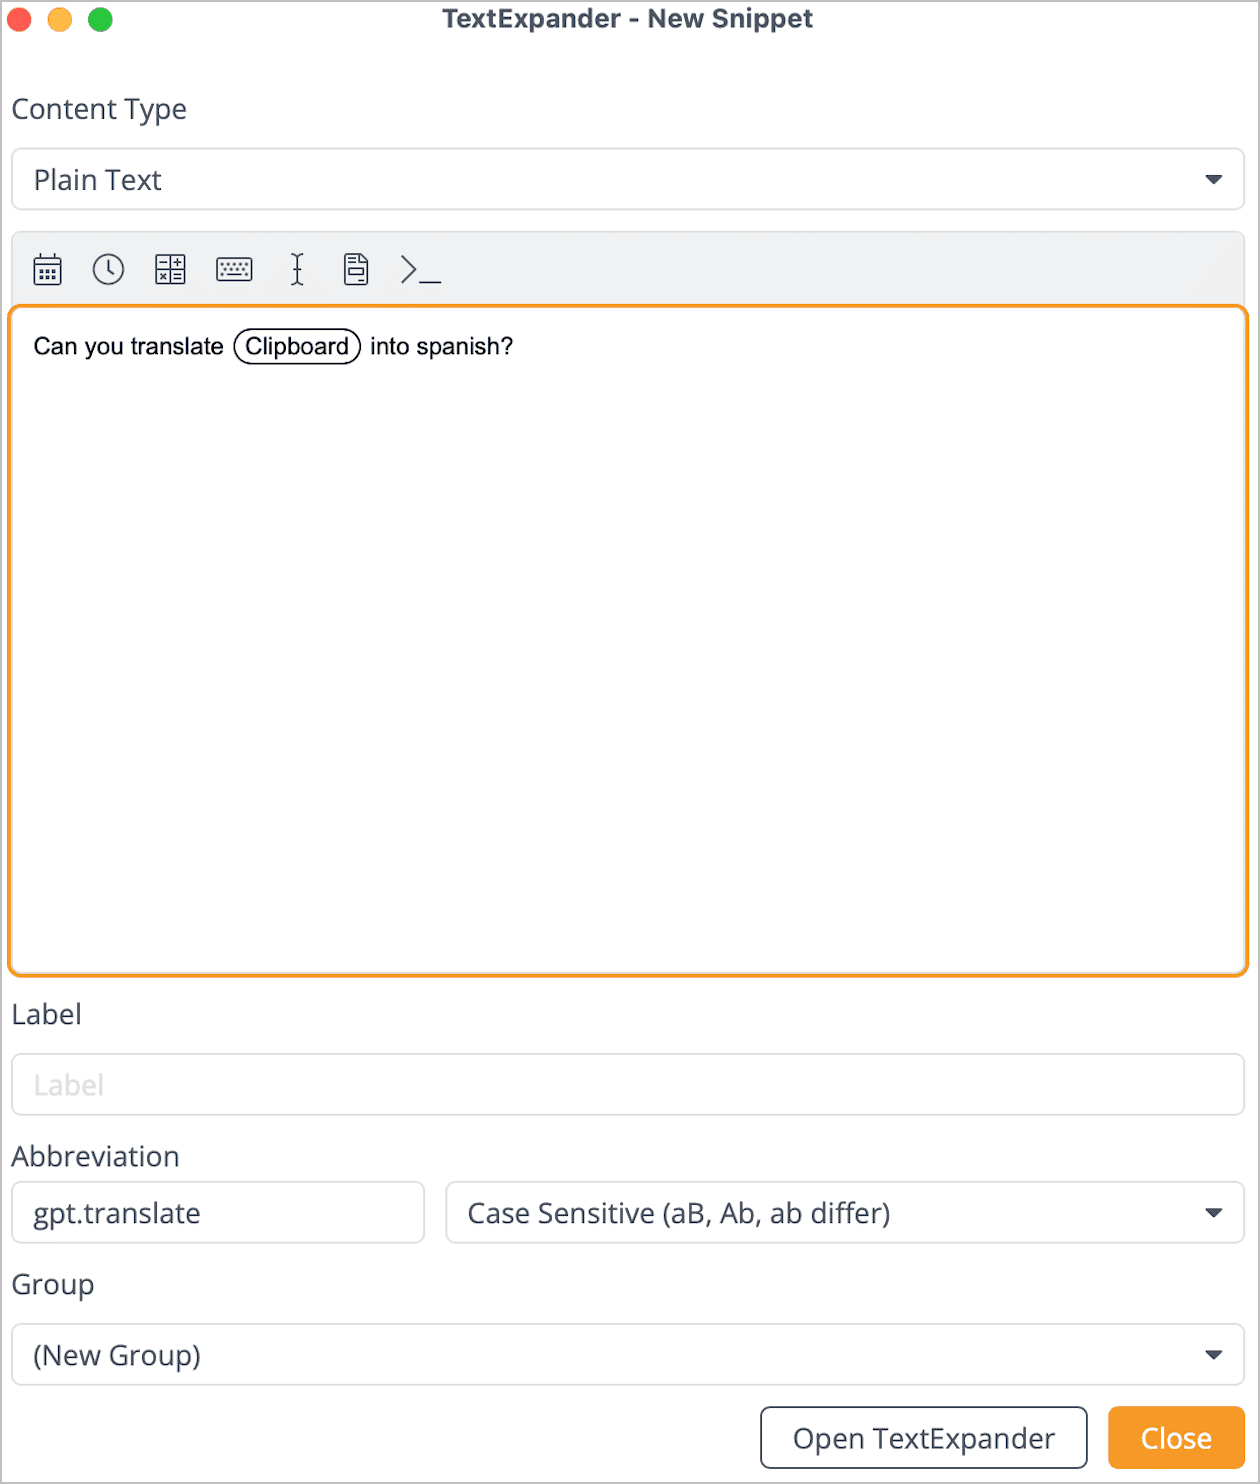Insert a keyboard key macro
Viewport: 1260px width, 1484px height.
[234, 269]
